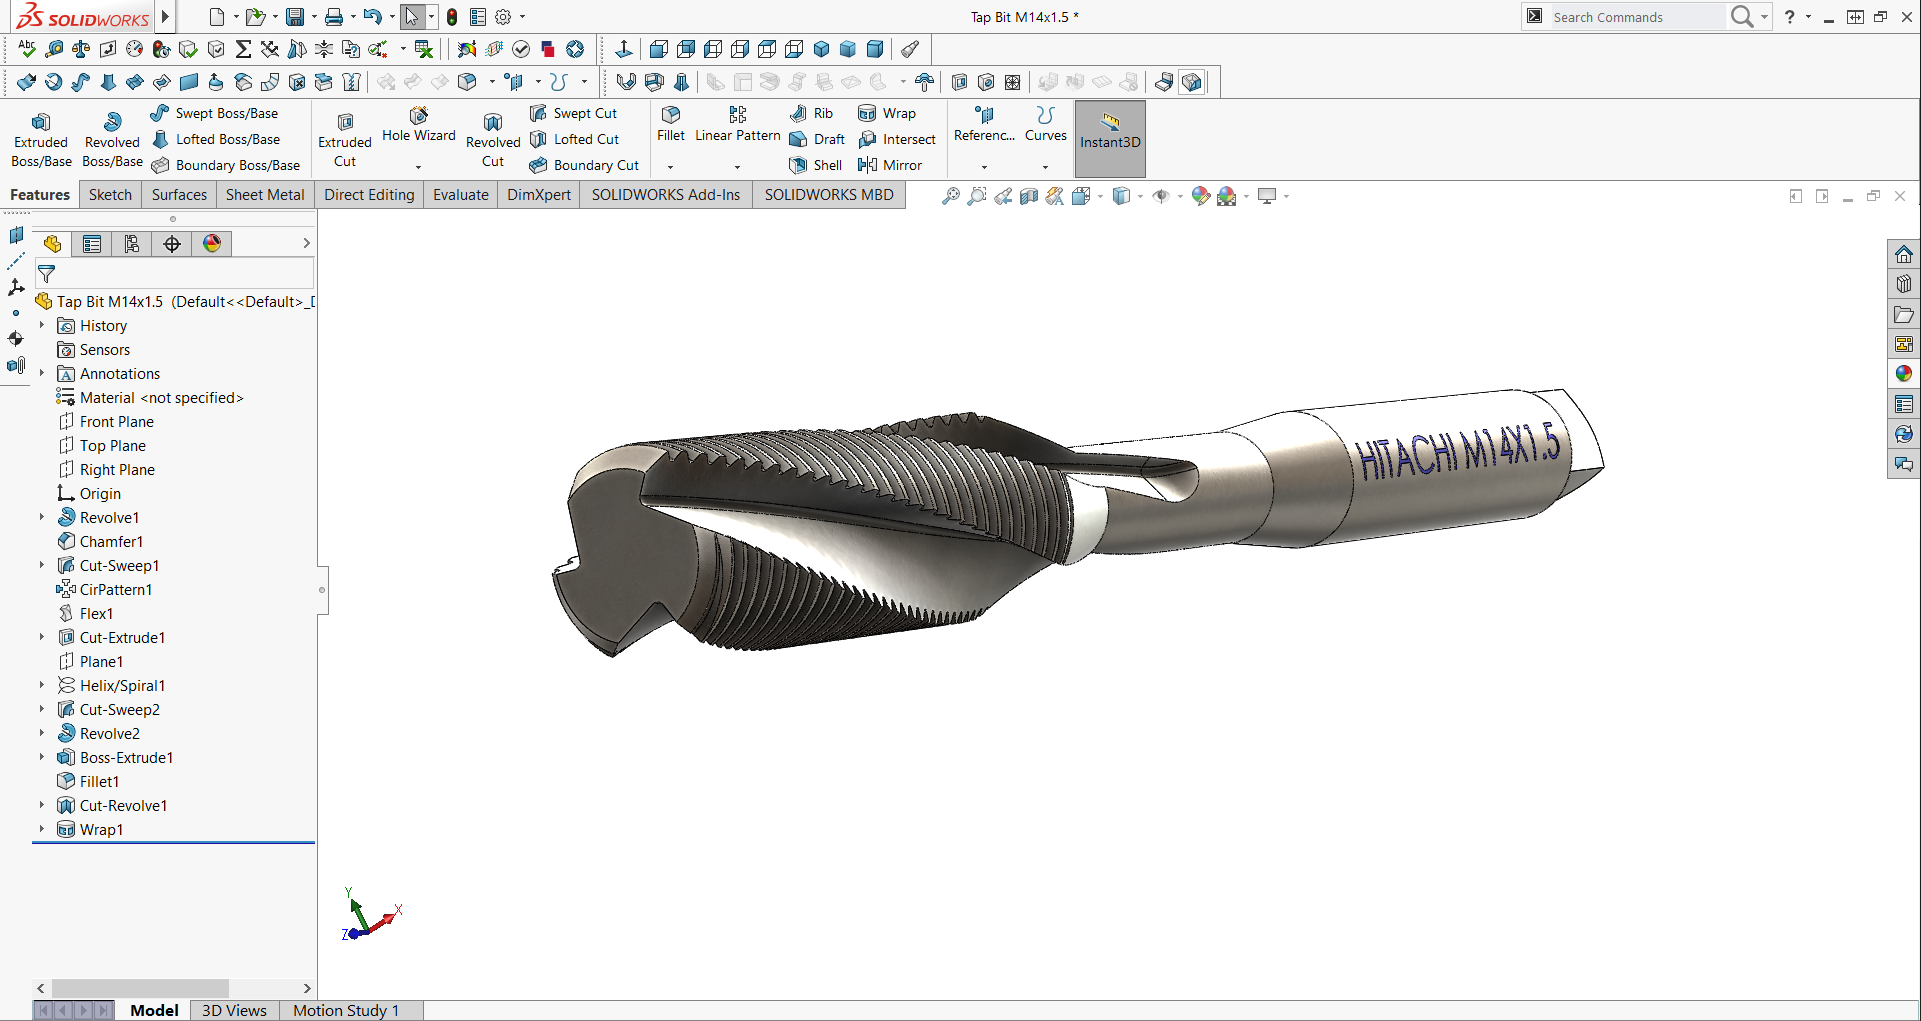1921x1021 pixels.
Task: Select the Flex1 feature
Action: [86, 613]
